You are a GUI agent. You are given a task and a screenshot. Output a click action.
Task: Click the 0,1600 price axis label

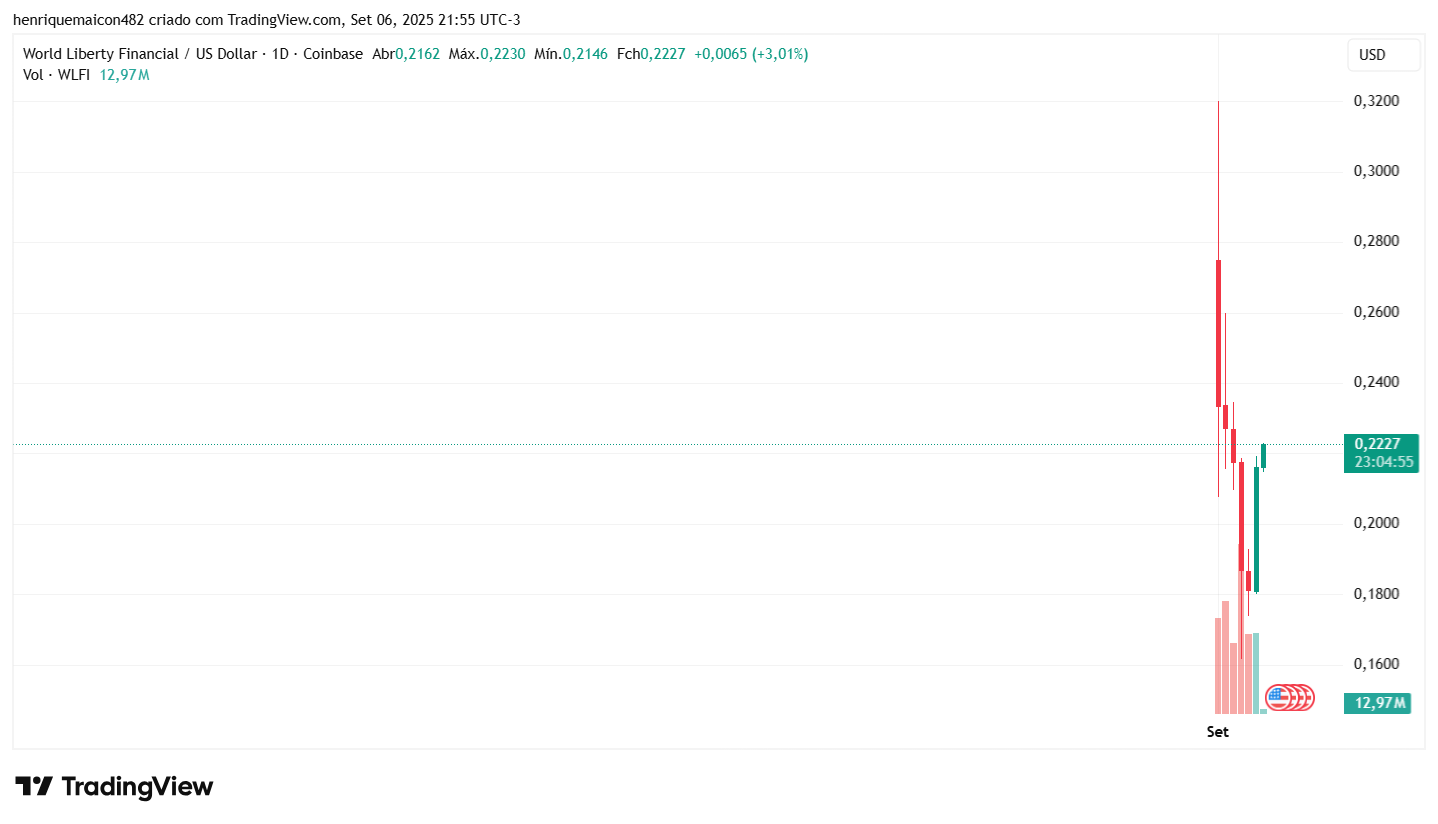[x=1377, y=664]
